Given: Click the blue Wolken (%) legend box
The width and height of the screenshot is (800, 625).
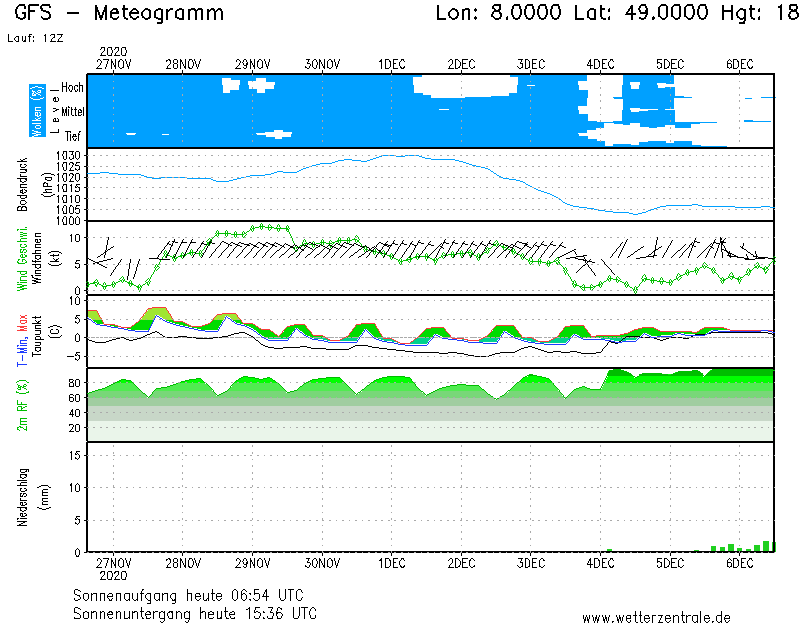Looking at the screenshot, I should 35,112.
